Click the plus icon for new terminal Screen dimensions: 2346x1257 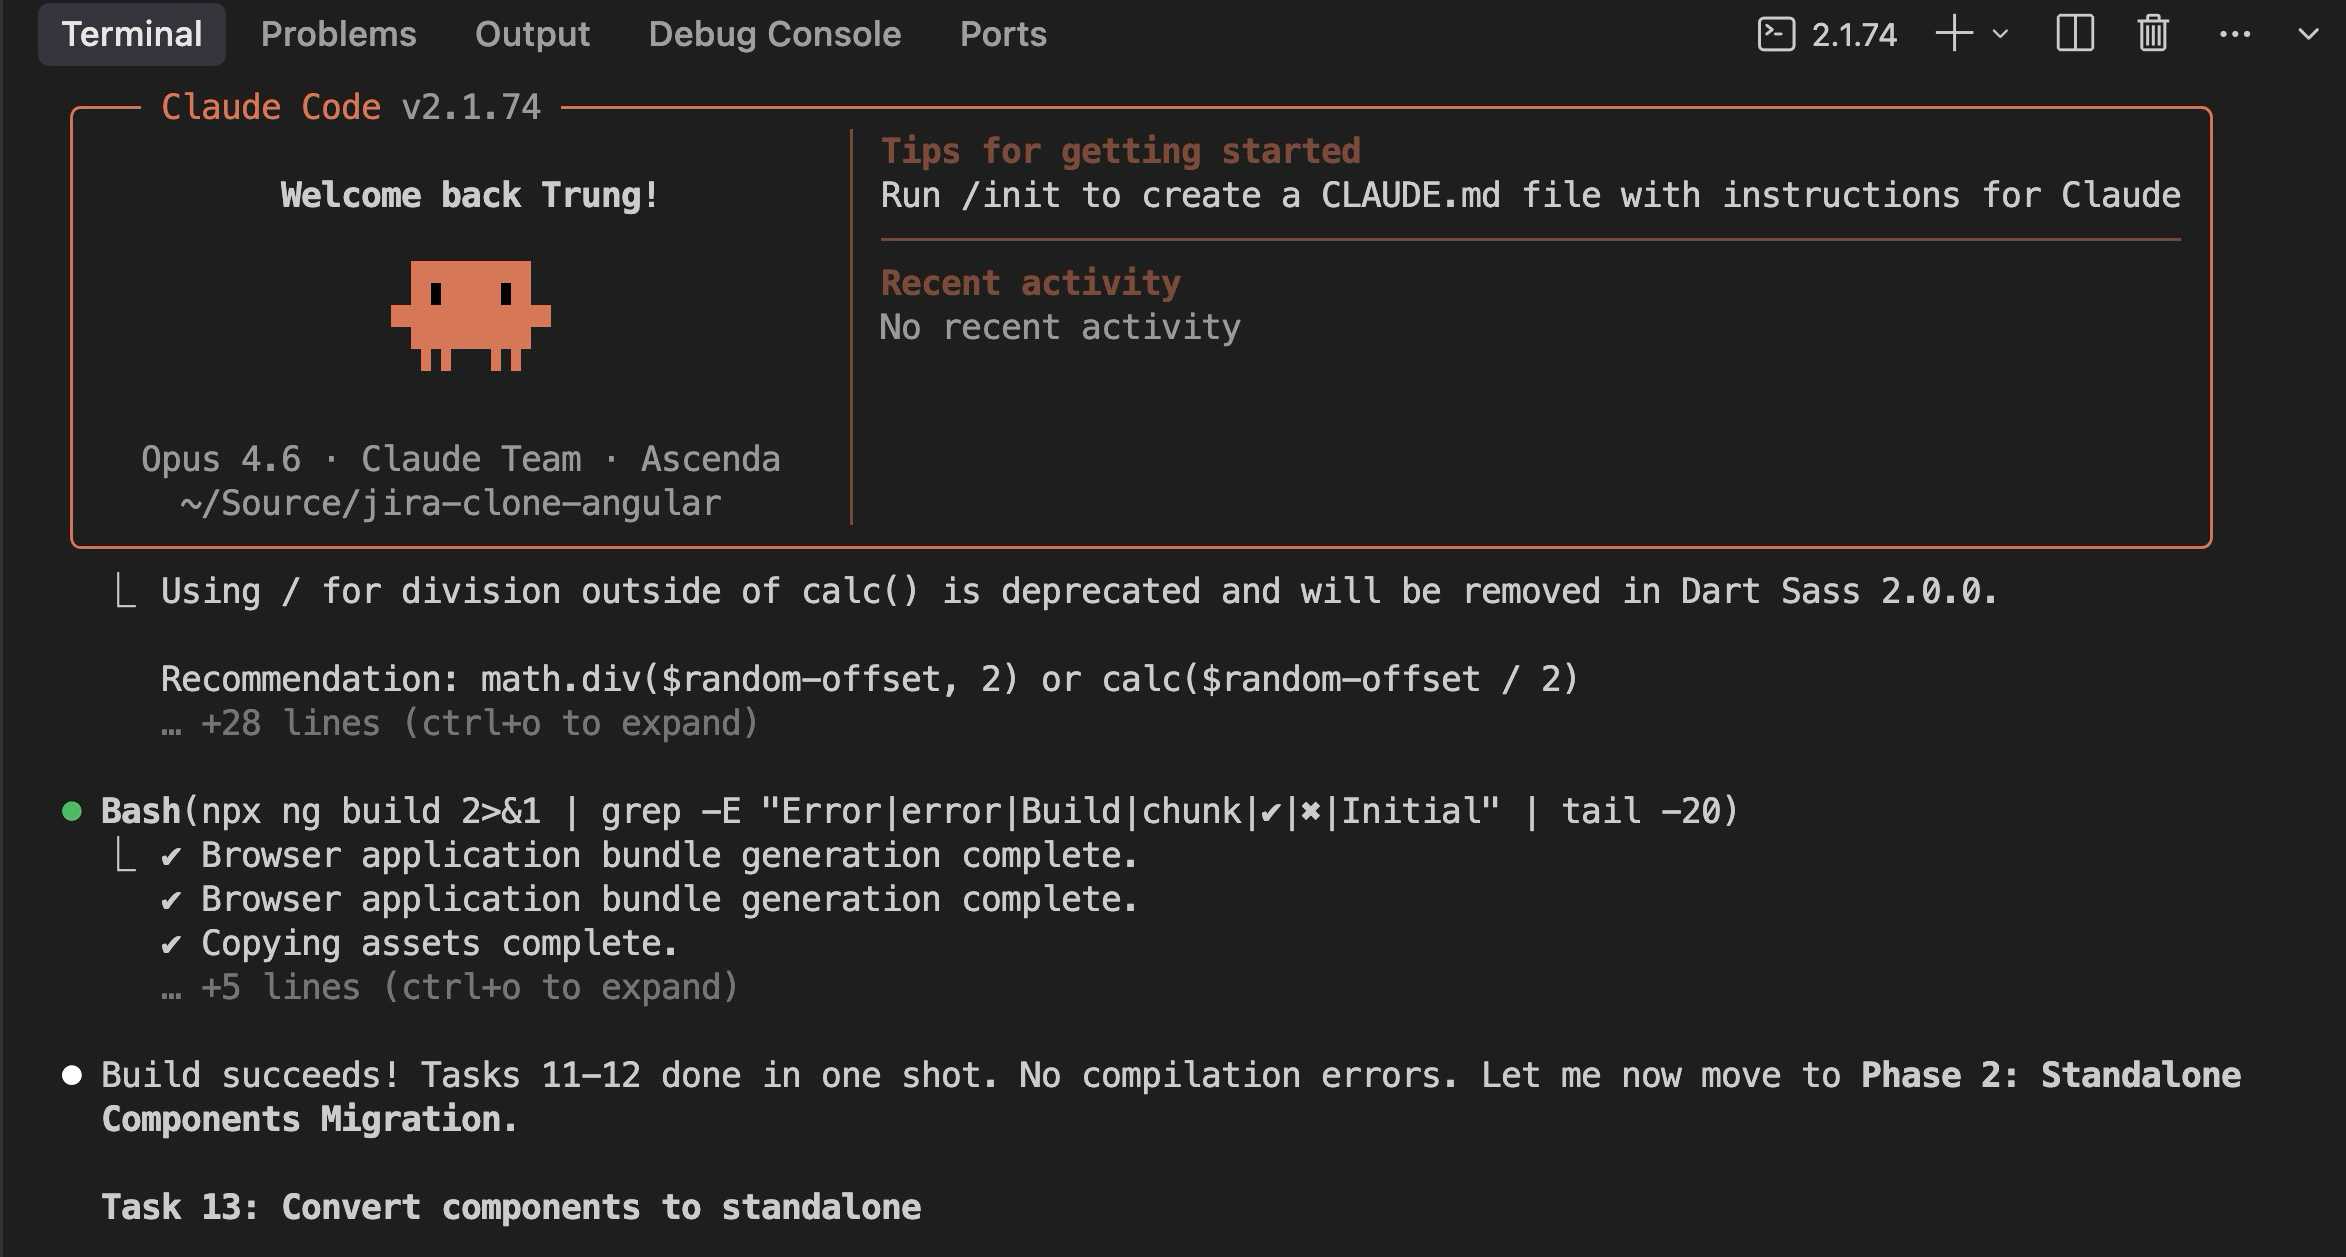[1954, 34]
